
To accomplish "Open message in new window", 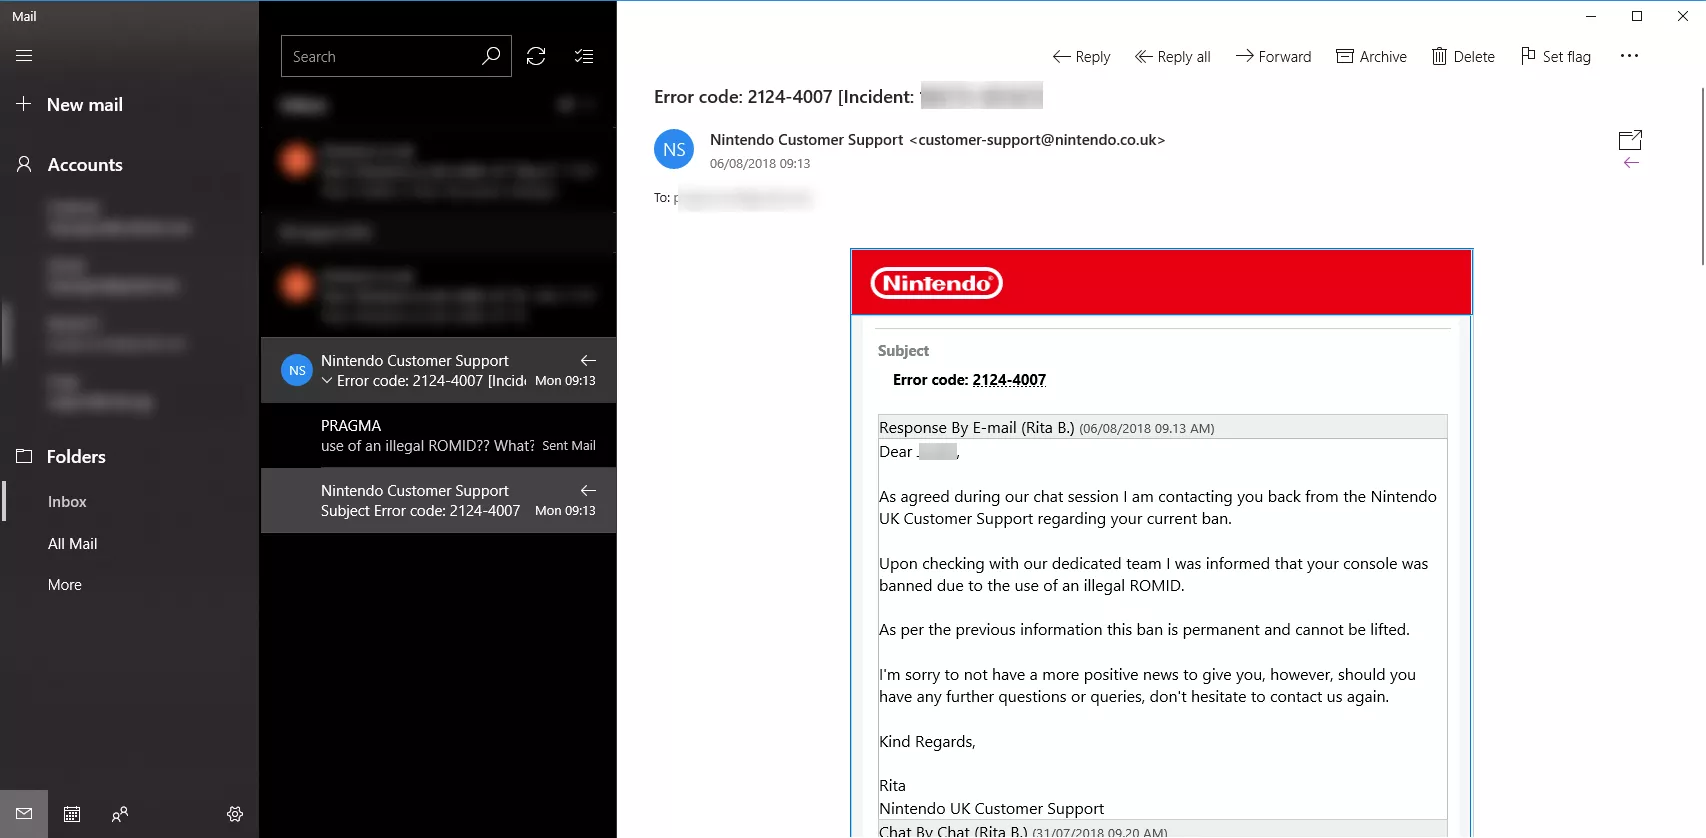I will click(x=1630, y=140).
